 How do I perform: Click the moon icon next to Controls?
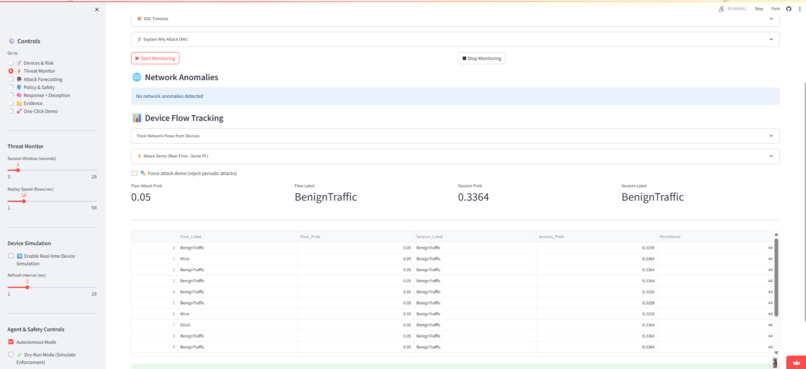(12, 41)
